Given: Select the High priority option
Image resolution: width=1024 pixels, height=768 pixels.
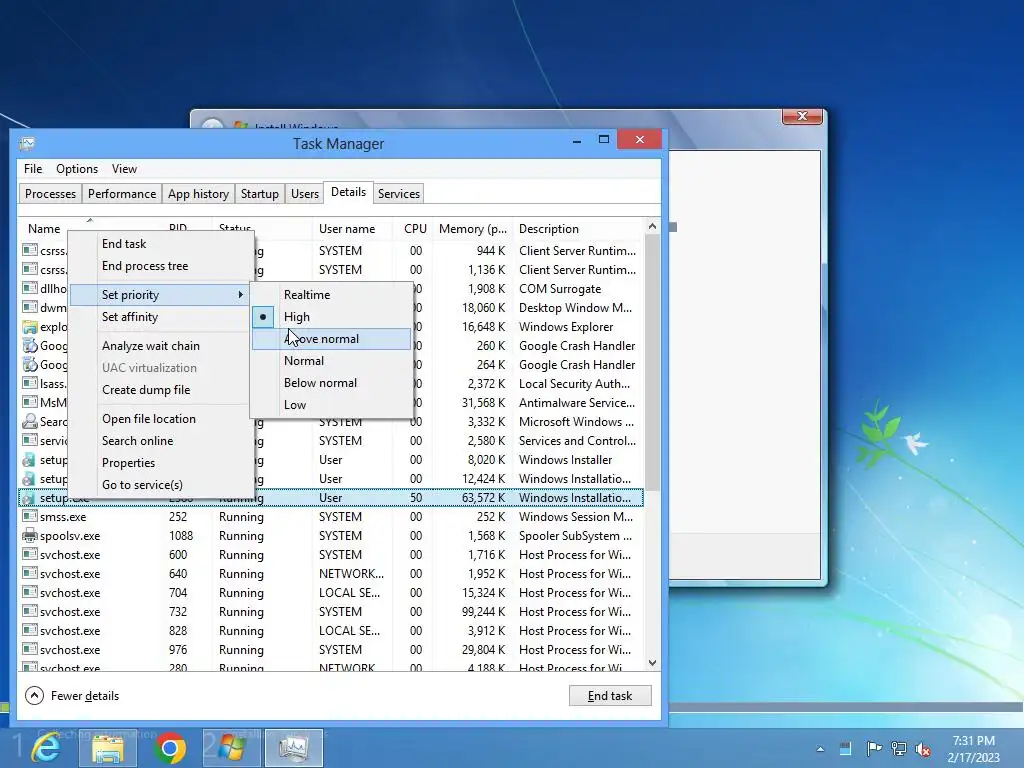Looking at the screenshot, I should click(332, 317).
